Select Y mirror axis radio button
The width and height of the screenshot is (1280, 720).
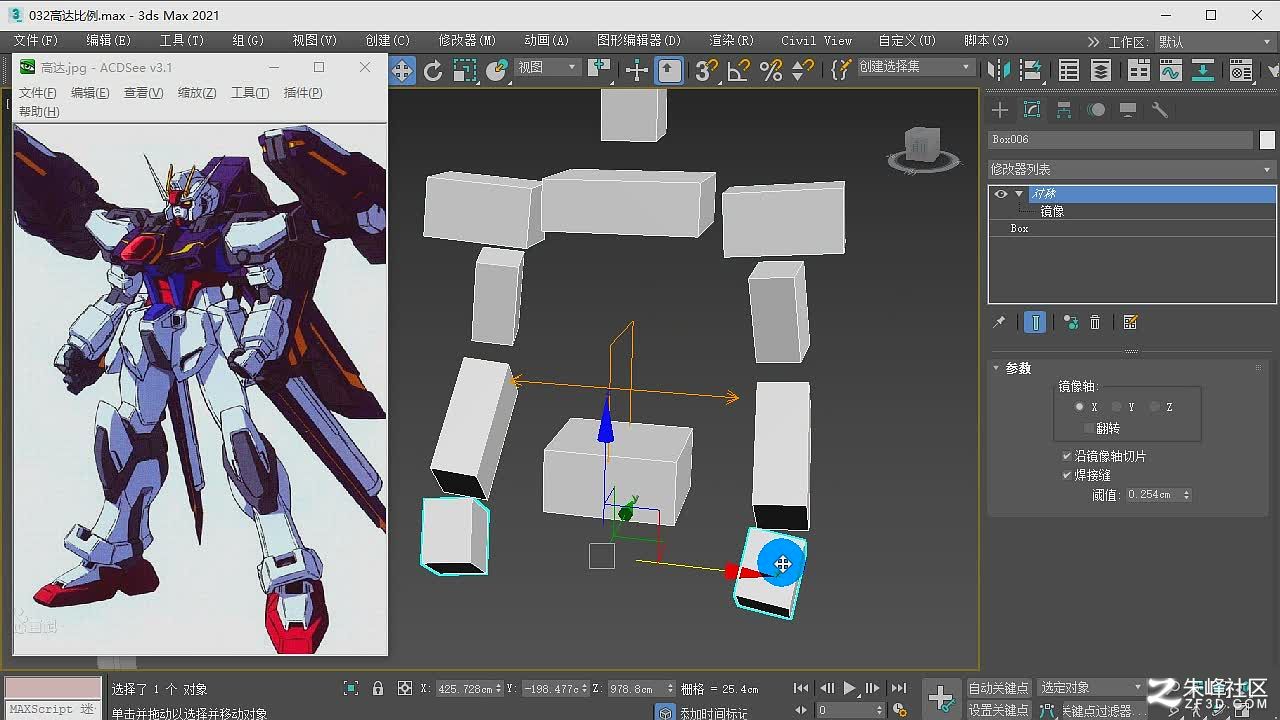(1116, 407)
